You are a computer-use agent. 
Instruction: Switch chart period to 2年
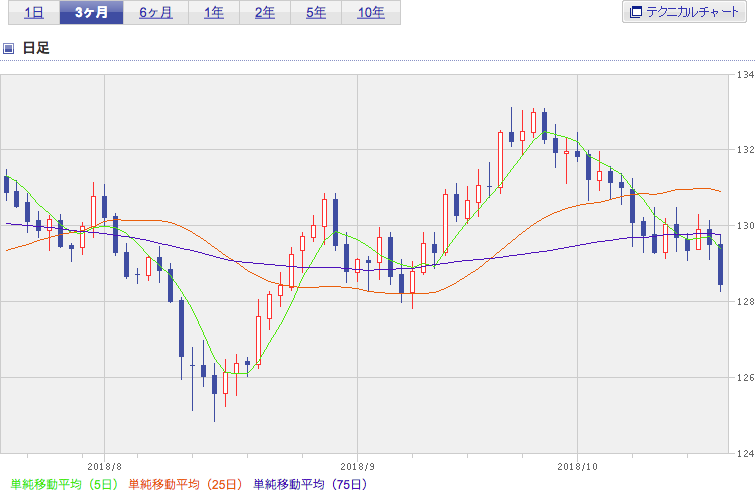click(x=265, y=13)
